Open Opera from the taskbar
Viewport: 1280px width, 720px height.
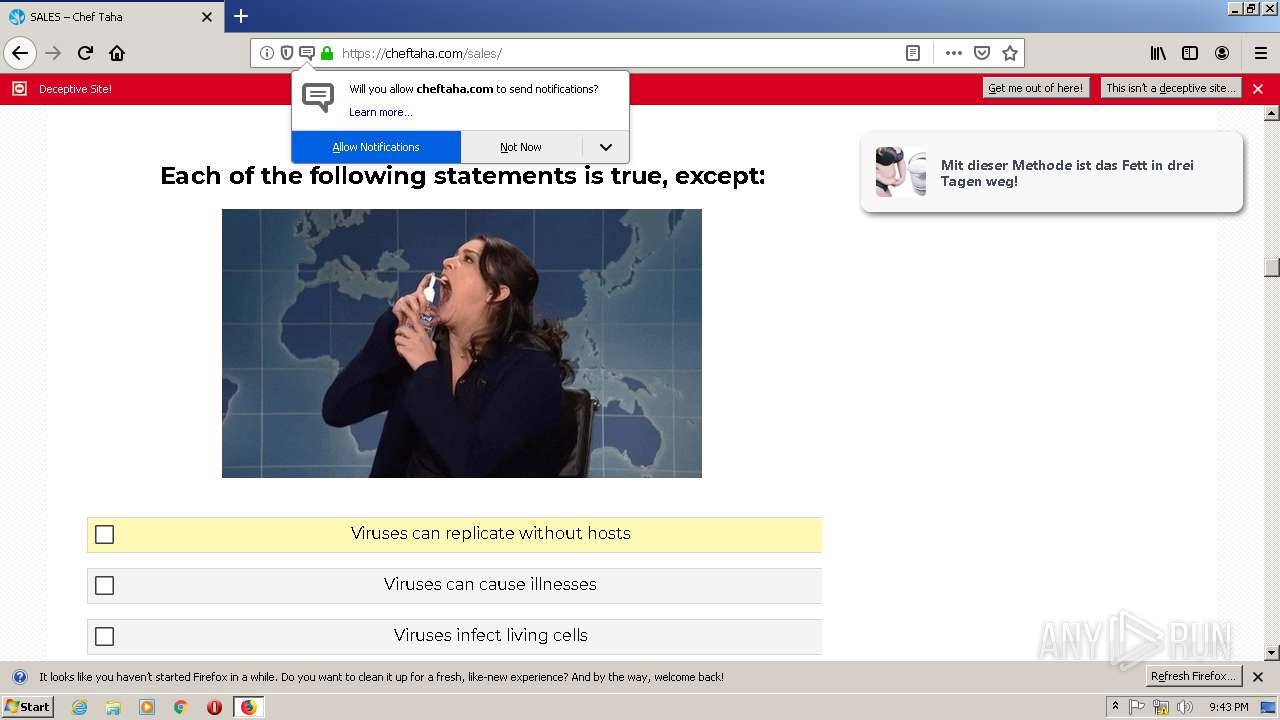coord(214,707)
